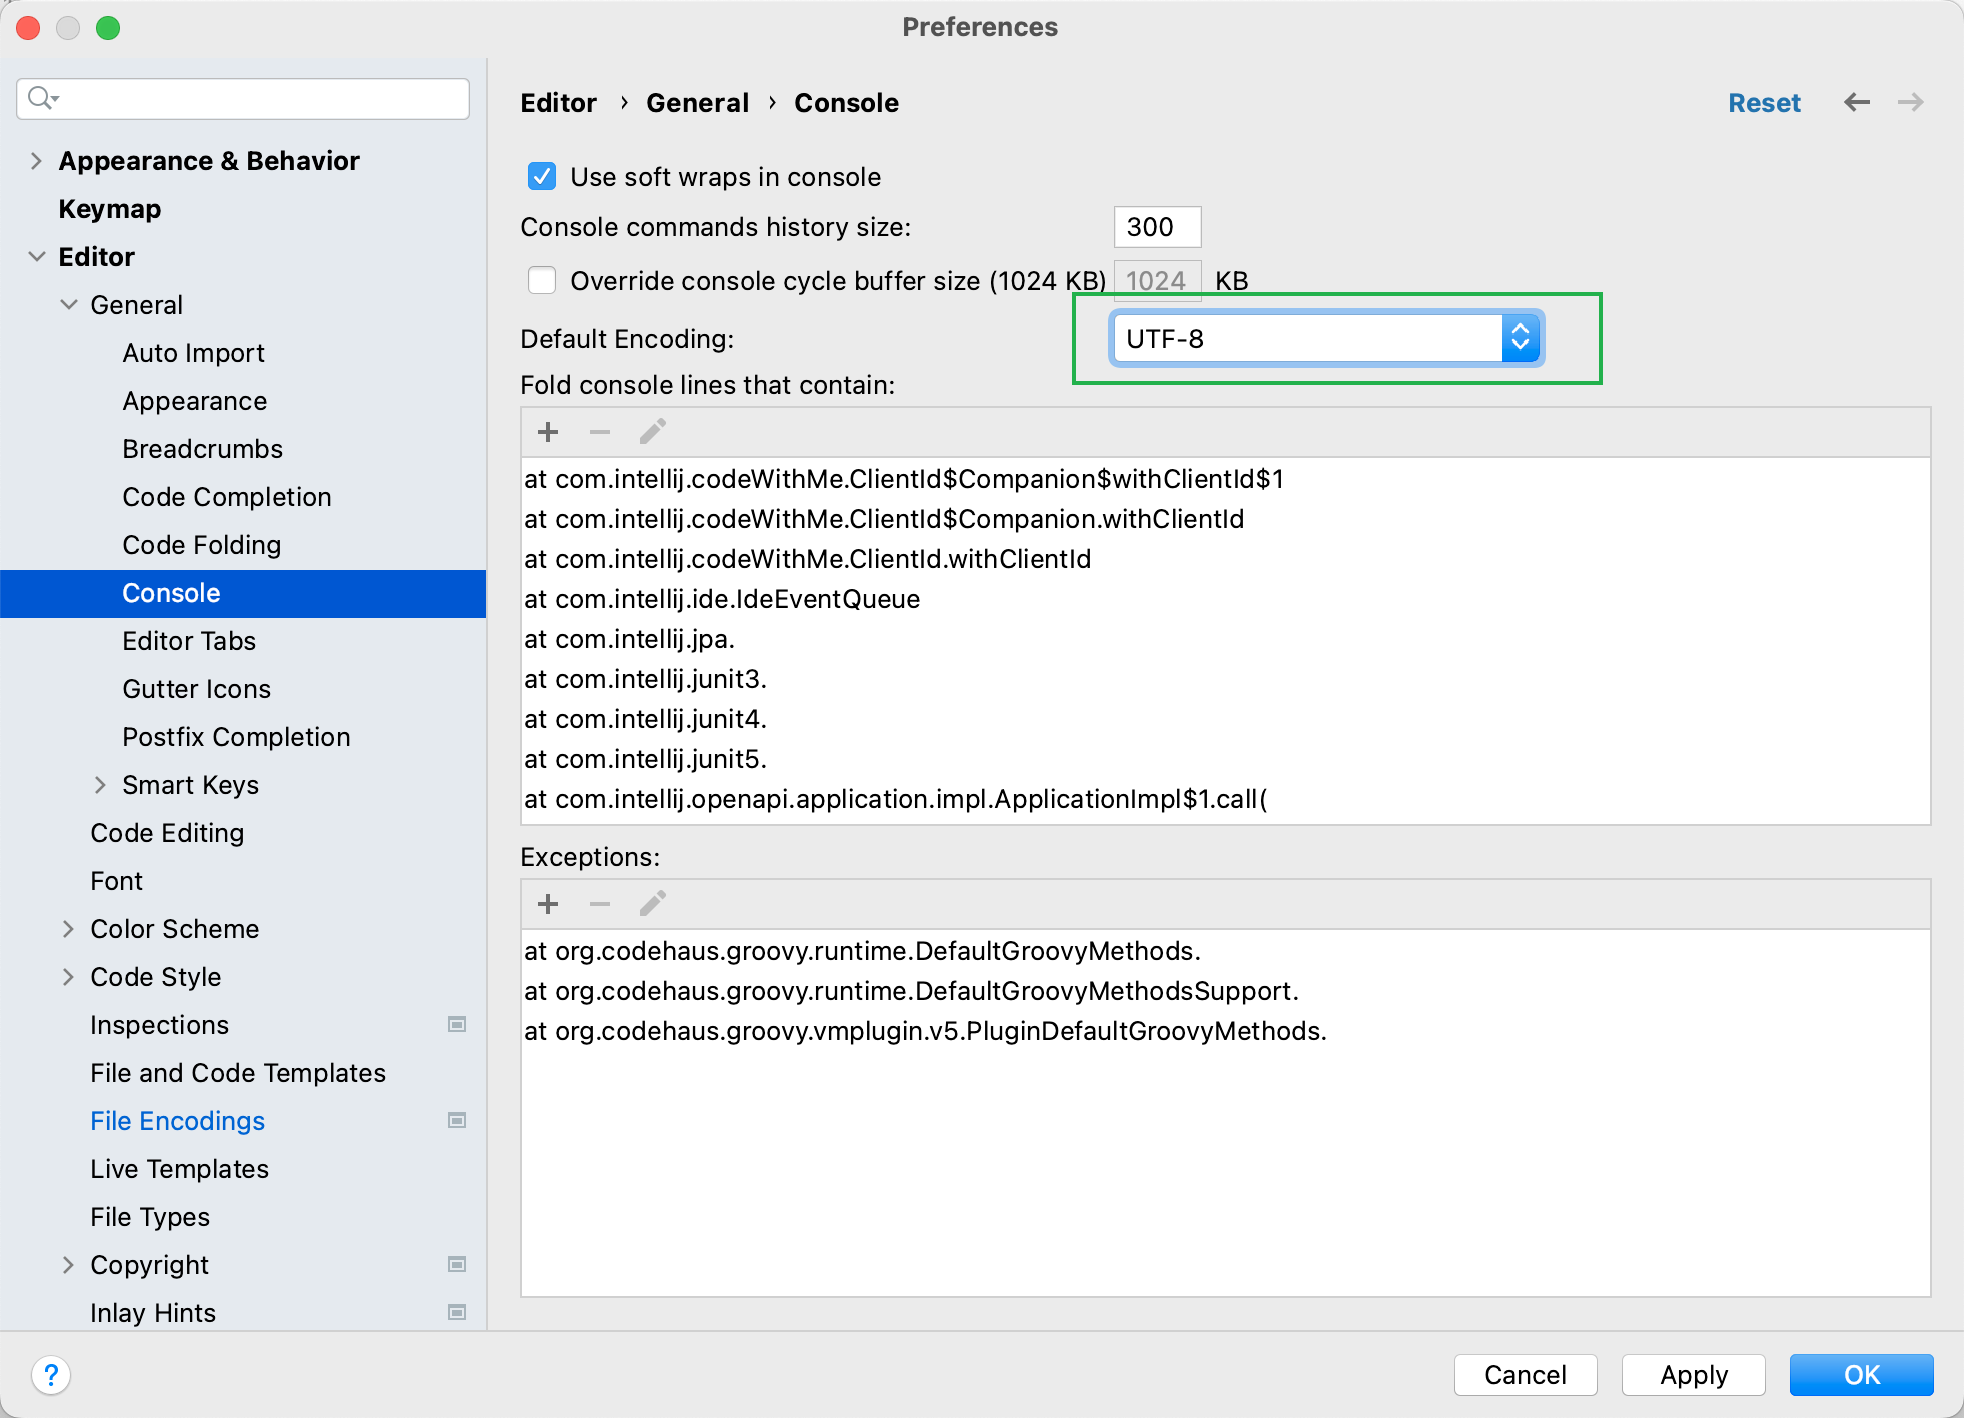Click the Reset link
The height and width of the screenshot is (1418, 1964).
pyautogui.click(x=1764, y=103)
